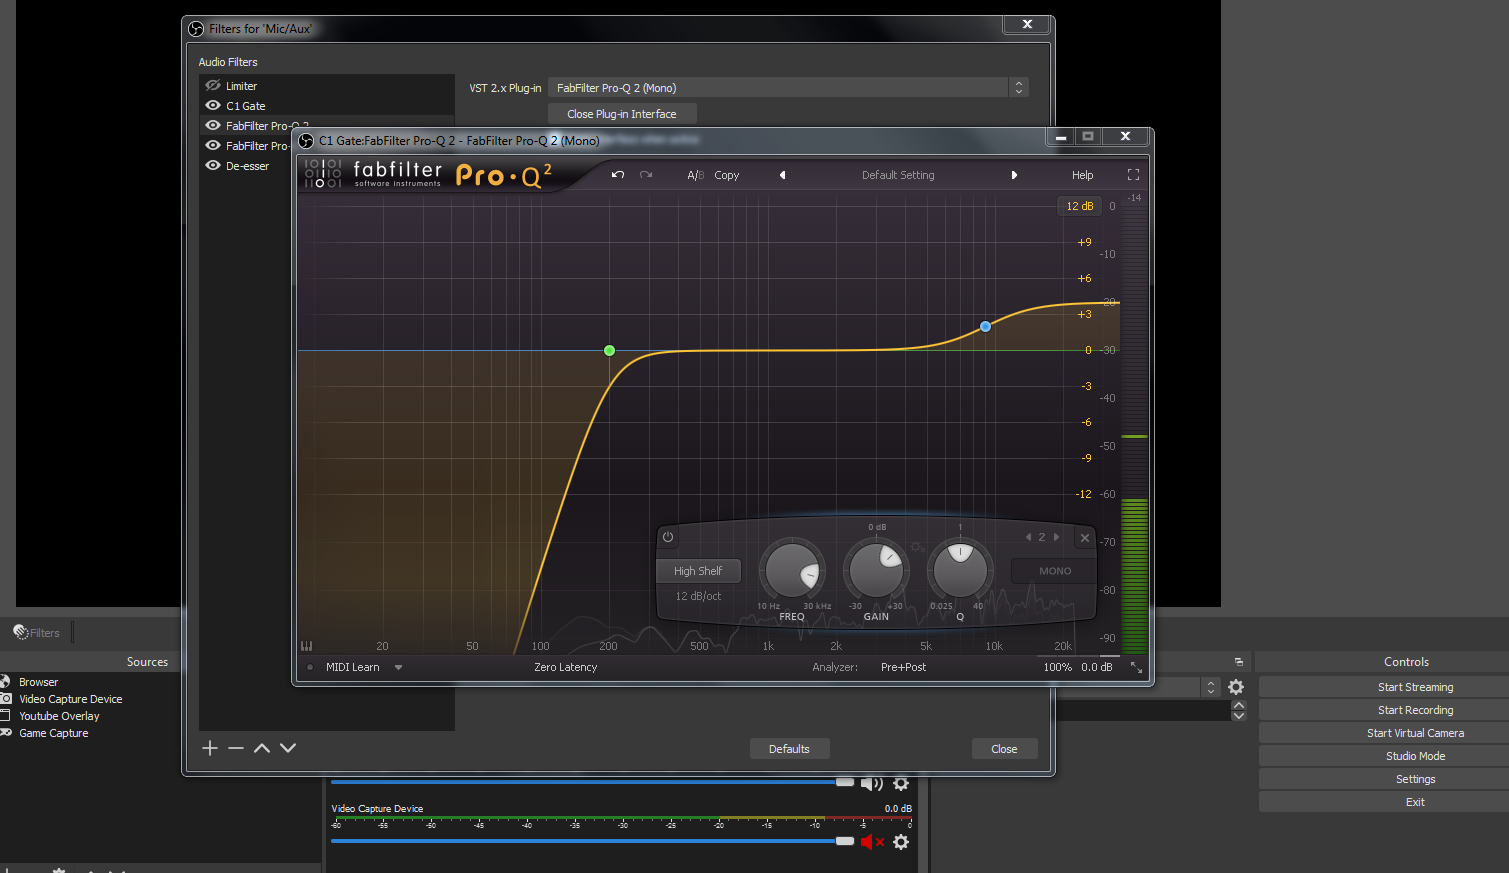Click the undo arrow in Pro-Q 2

click(x=618, y=175)
